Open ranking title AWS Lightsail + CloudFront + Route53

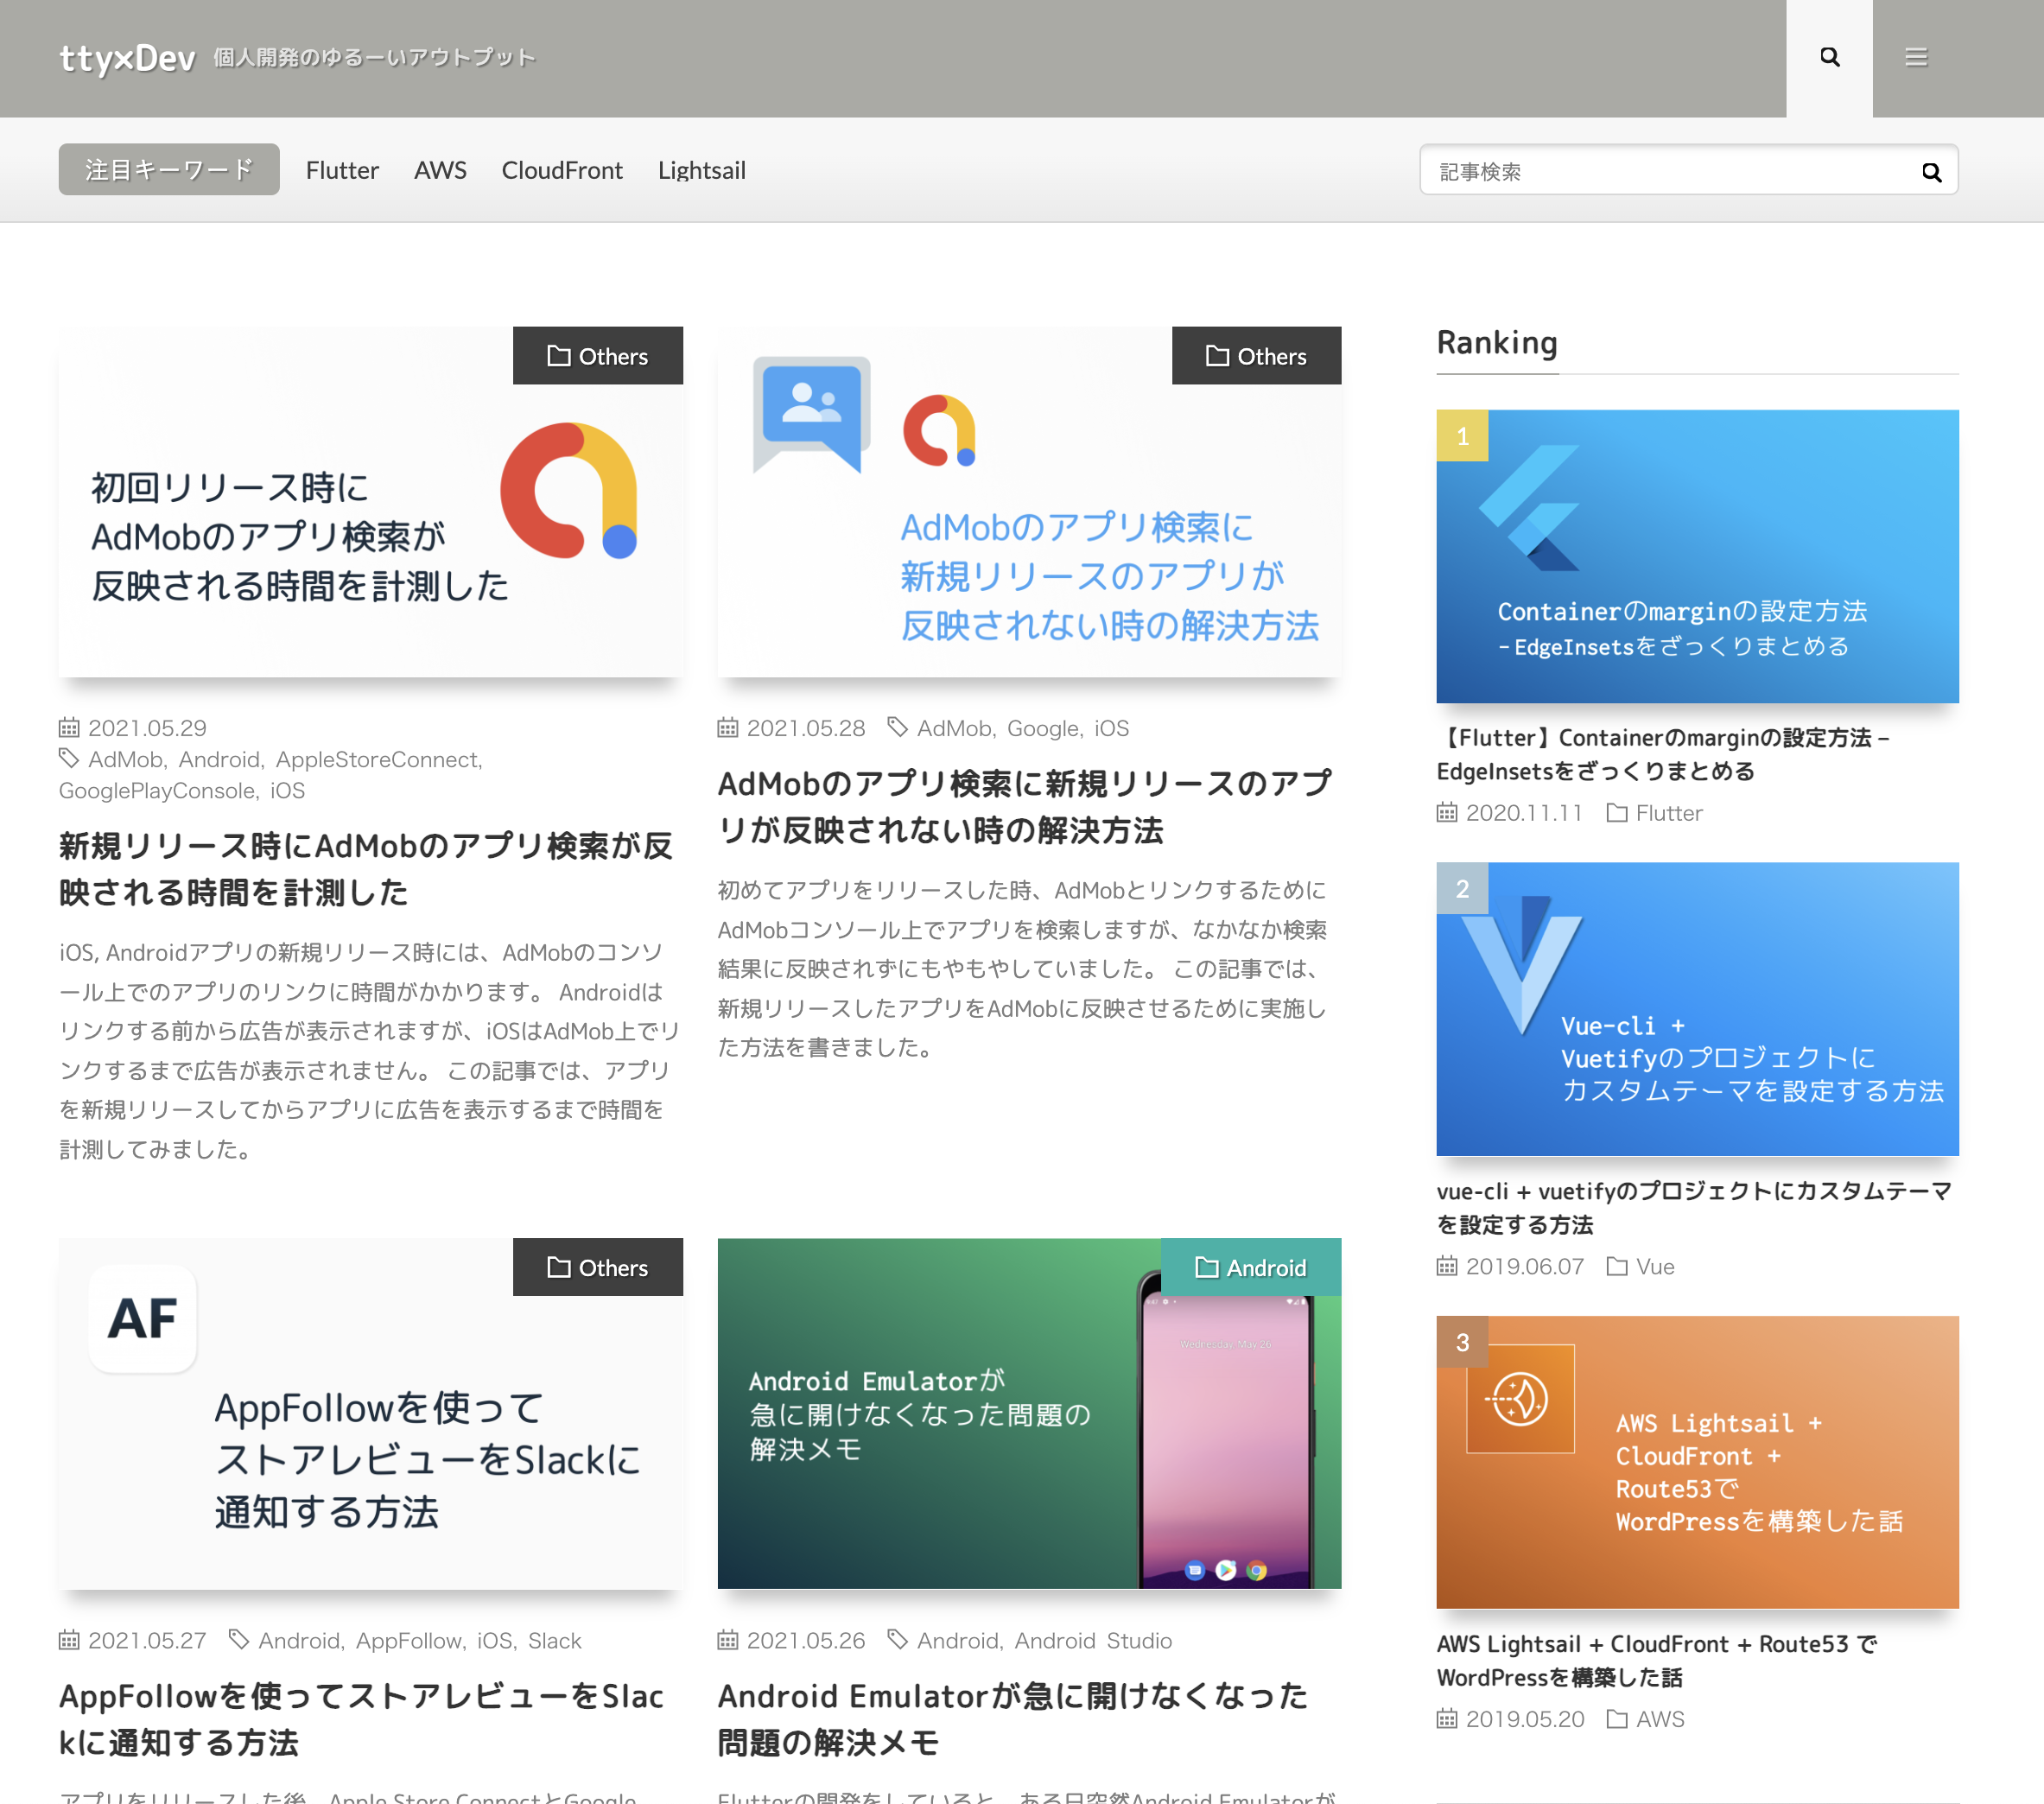(x=1658, y=1660)
